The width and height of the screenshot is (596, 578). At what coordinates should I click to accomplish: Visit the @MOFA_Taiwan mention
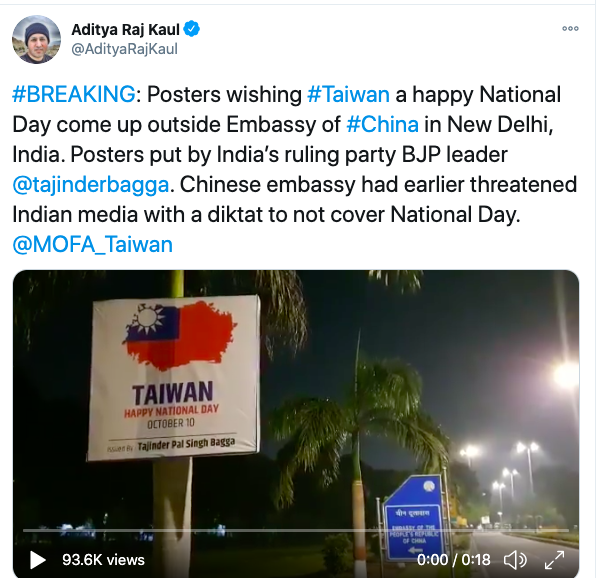[x=92, y=244]
